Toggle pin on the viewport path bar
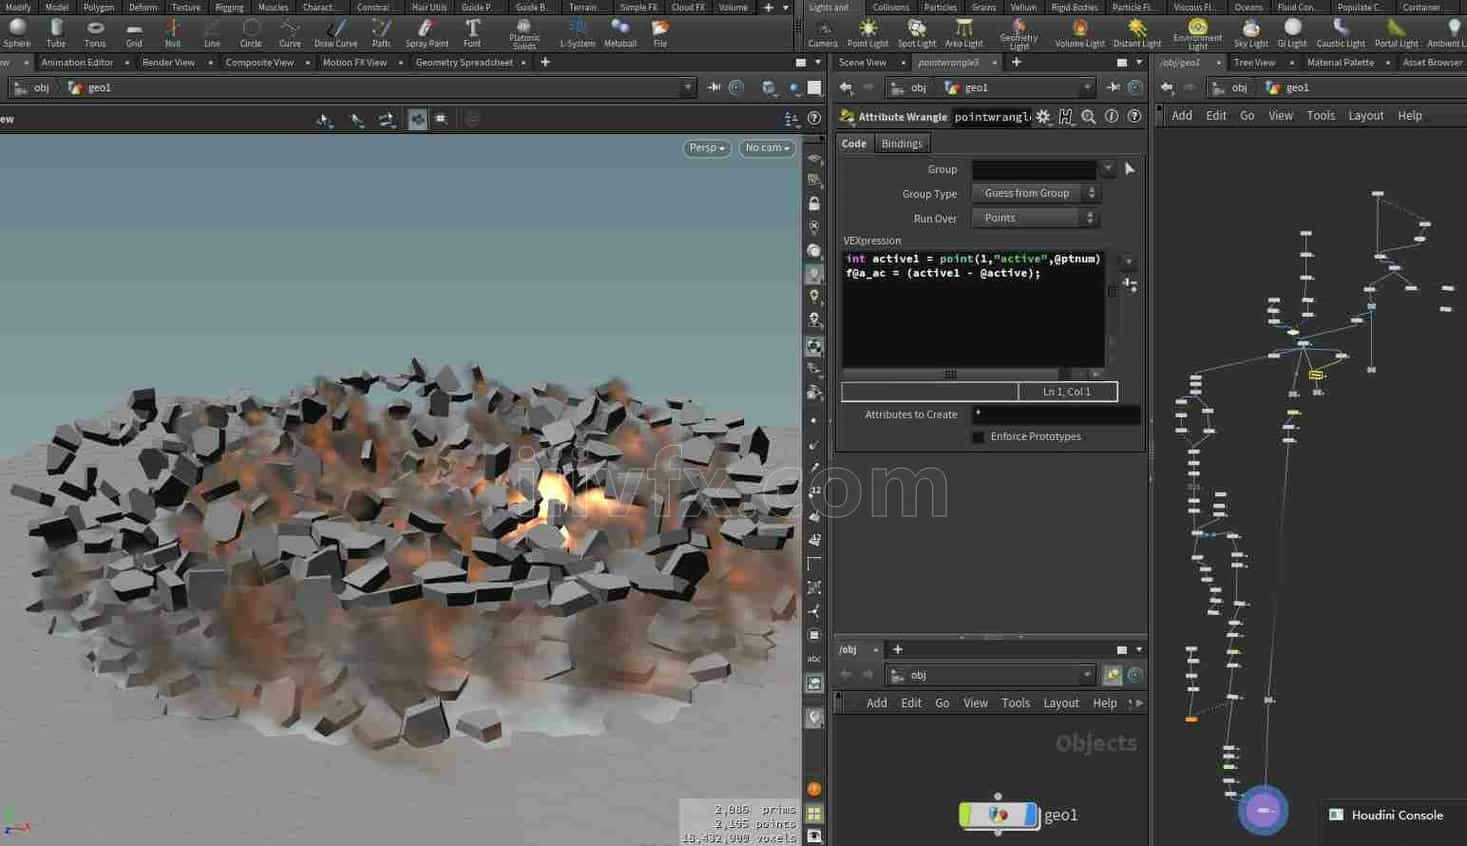This screenshot has height=846, width=1467. [714, 88]
